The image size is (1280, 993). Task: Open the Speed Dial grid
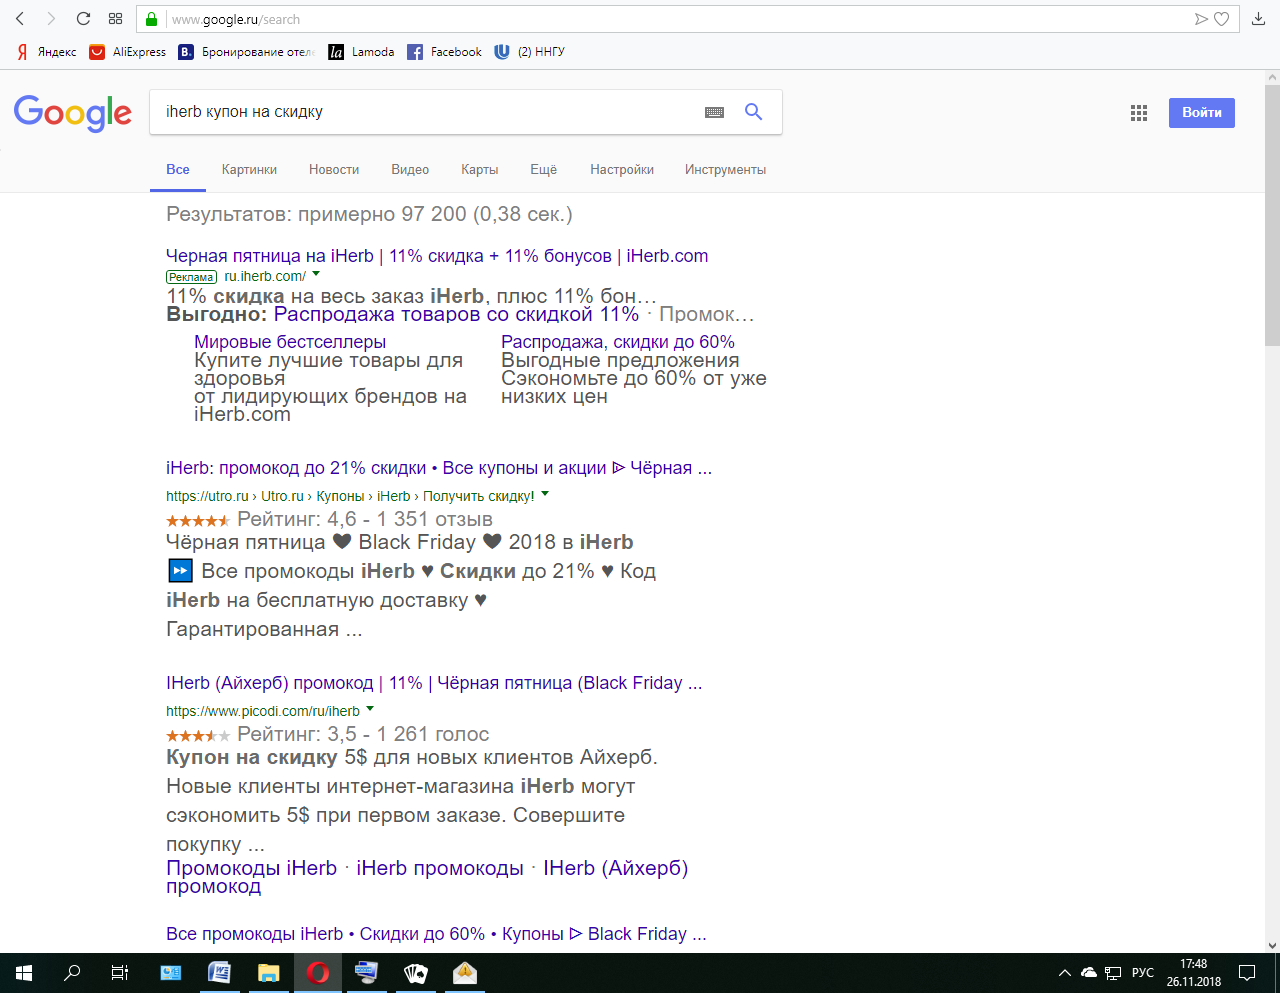click(x=115, y=19)
